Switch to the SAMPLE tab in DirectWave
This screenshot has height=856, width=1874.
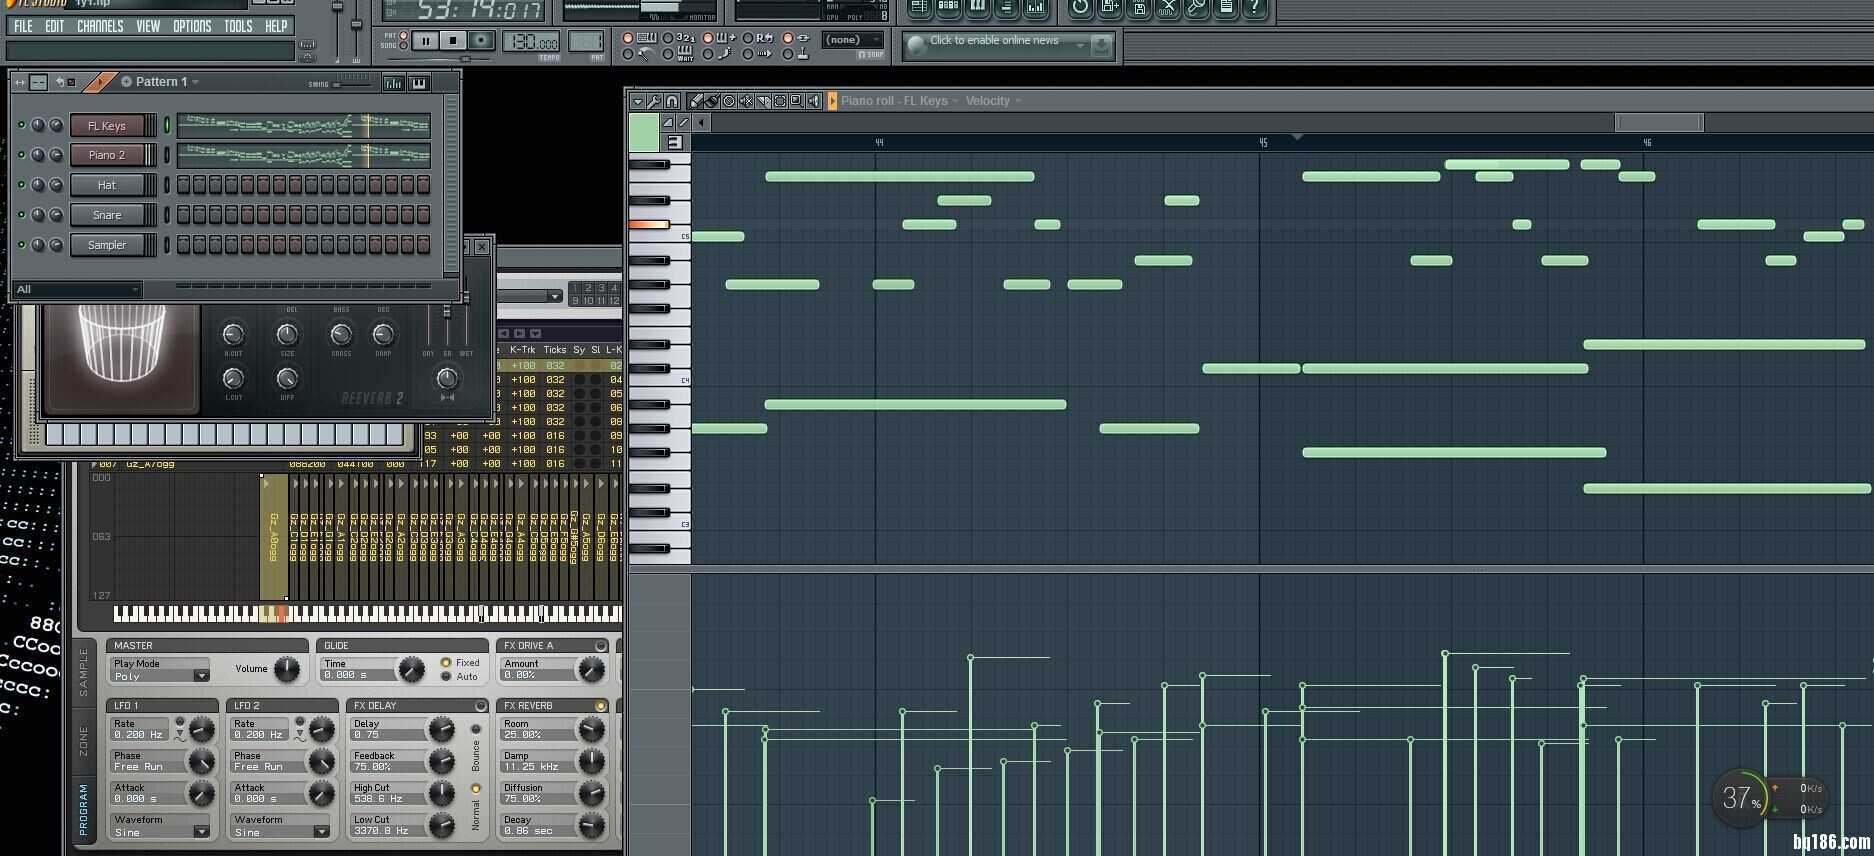[84, 671]
